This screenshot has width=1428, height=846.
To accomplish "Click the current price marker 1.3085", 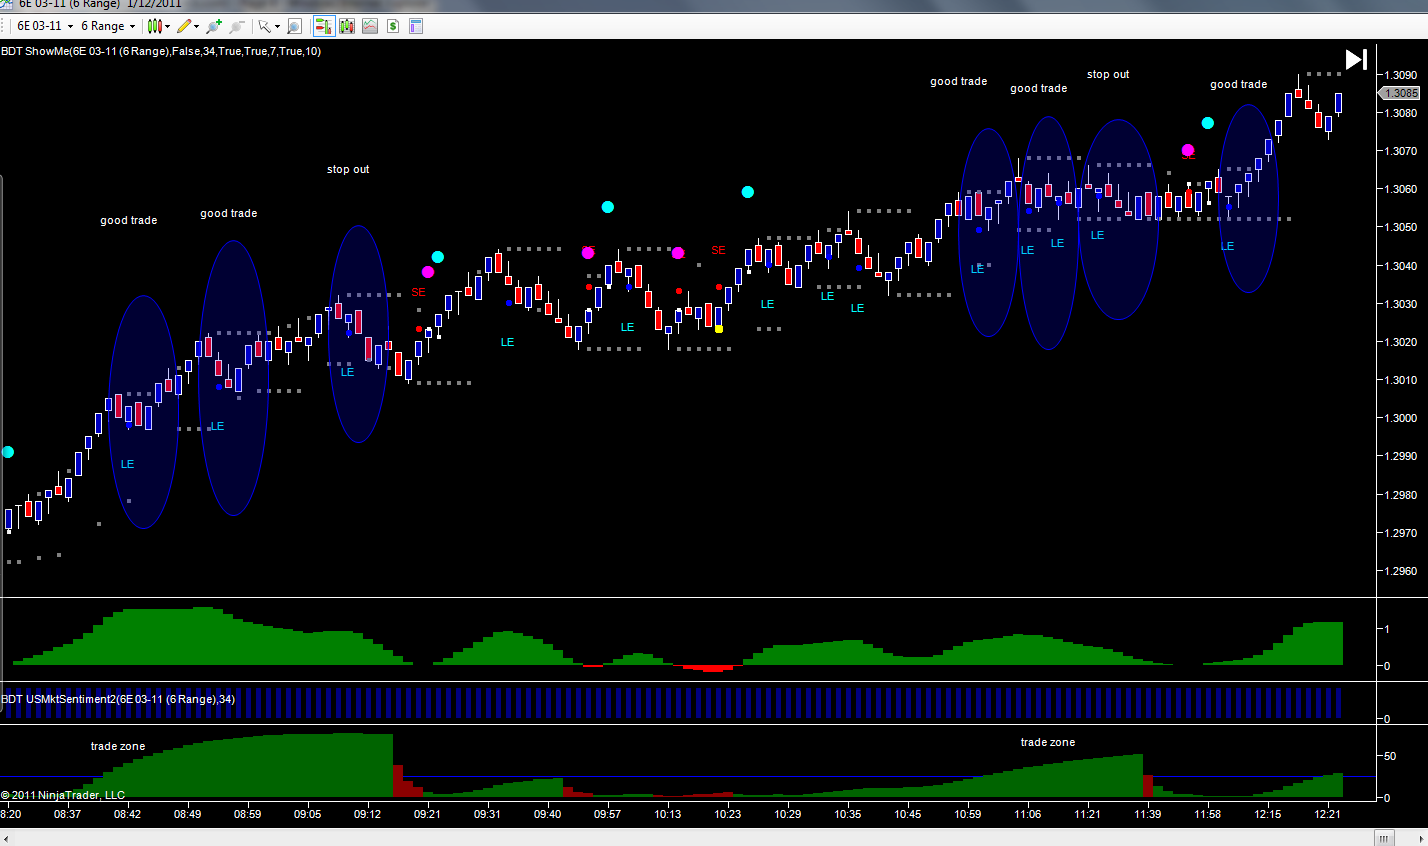I will (1400, 93).
